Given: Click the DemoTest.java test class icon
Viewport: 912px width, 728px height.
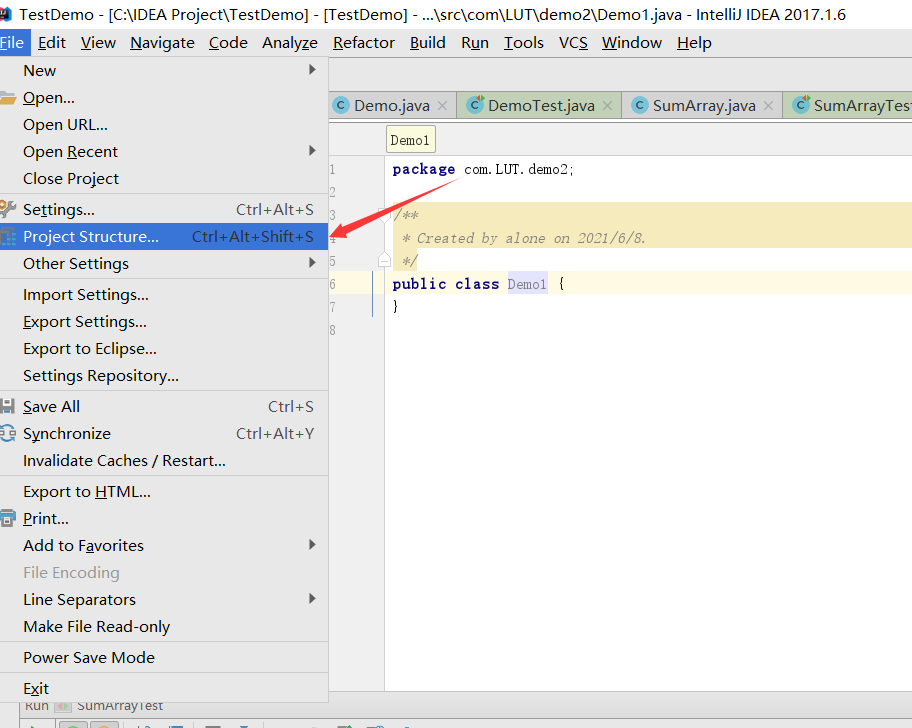Looking at the screenshot, I should (475, 105).
